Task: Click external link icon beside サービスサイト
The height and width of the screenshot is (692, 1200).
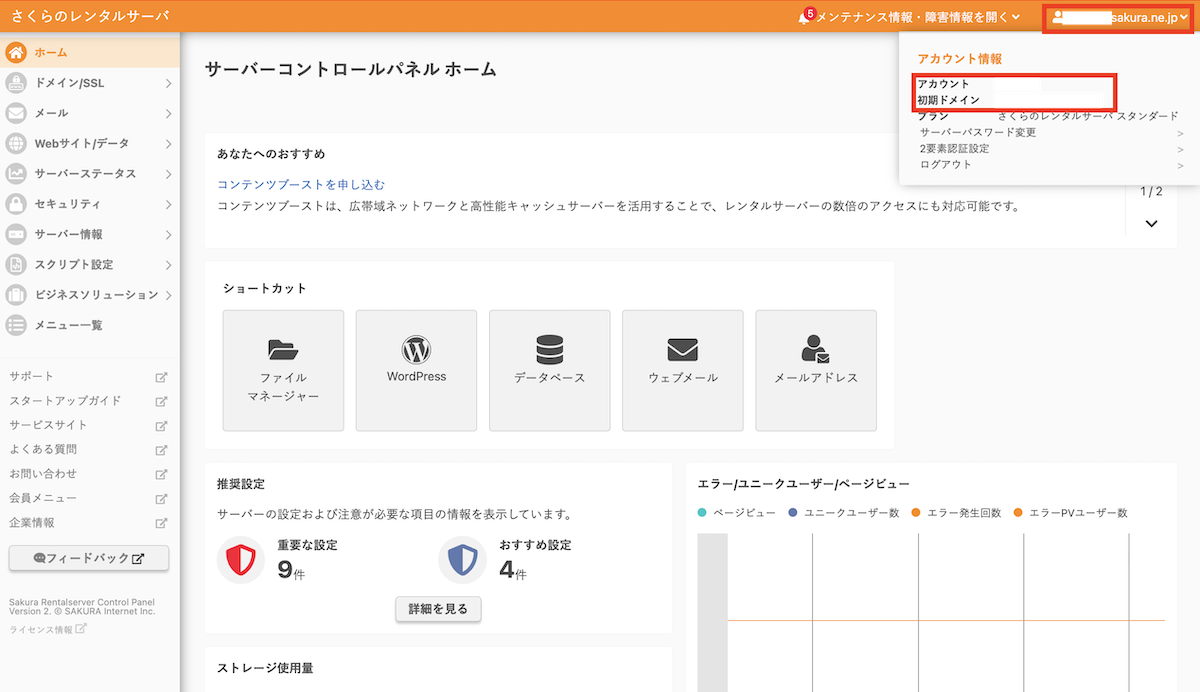Action: 161,425
